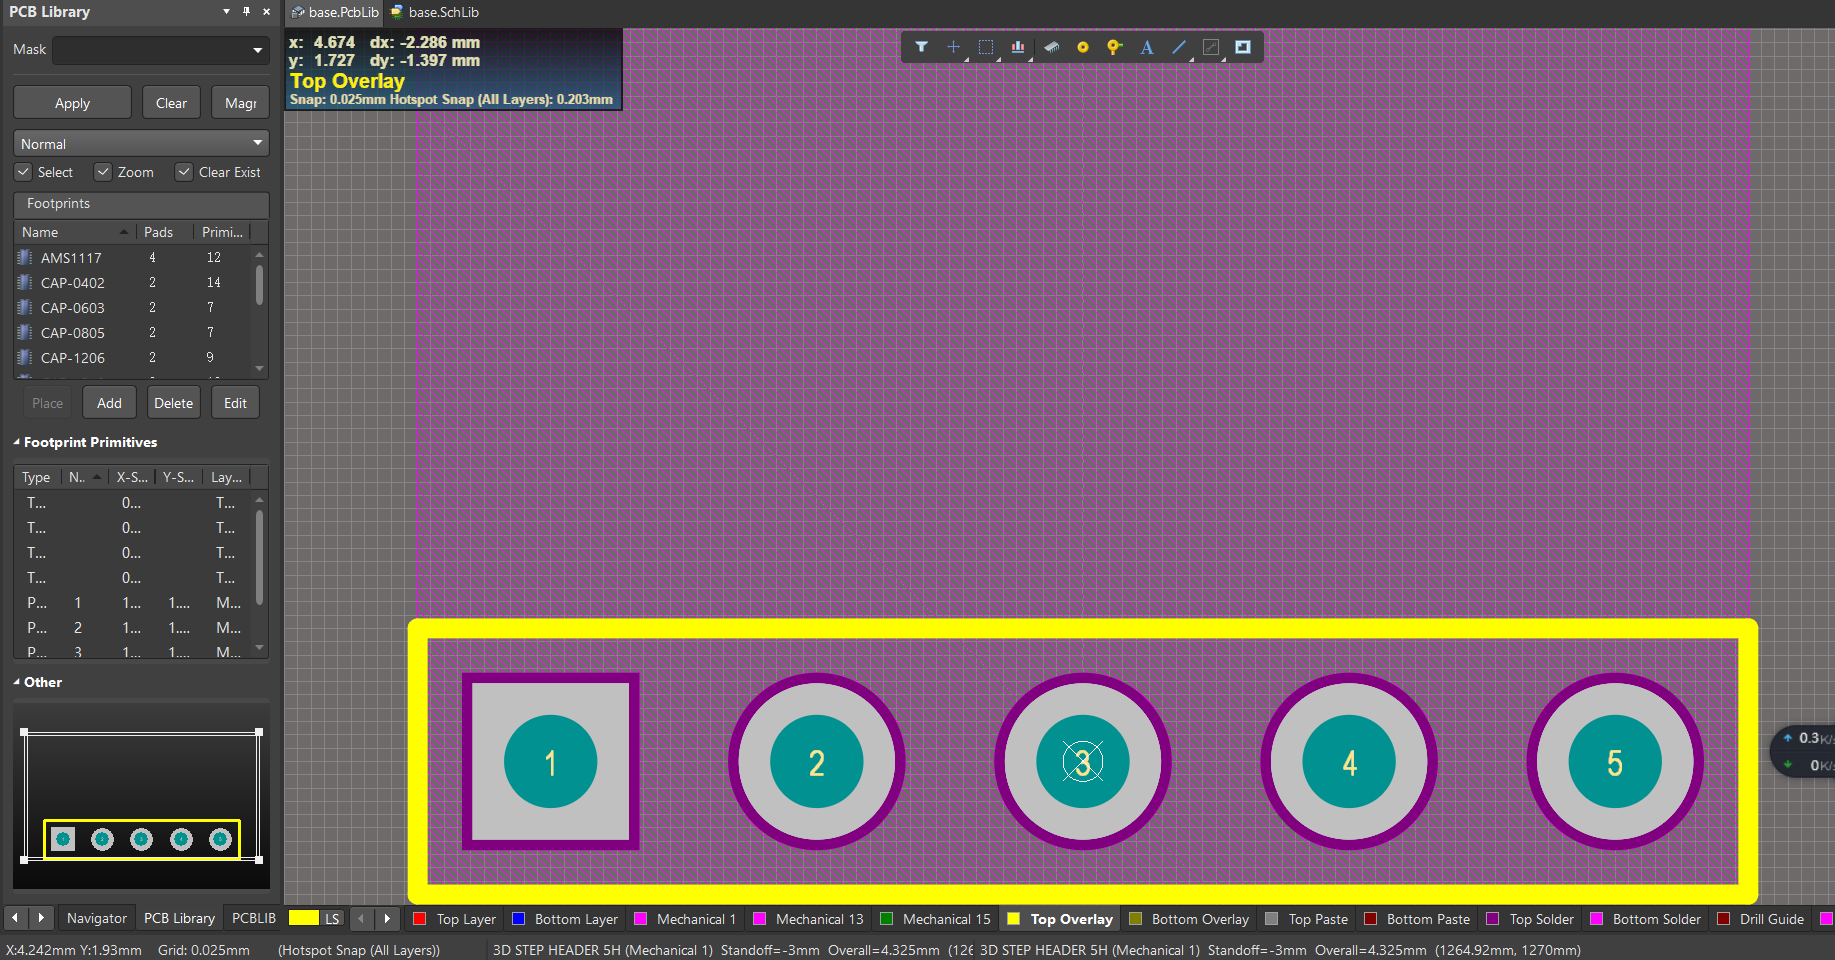This screenshot has width=1835, height=960.
Task: Switch to the Top Solder layer tab
Action: (x=1530, y=919)
